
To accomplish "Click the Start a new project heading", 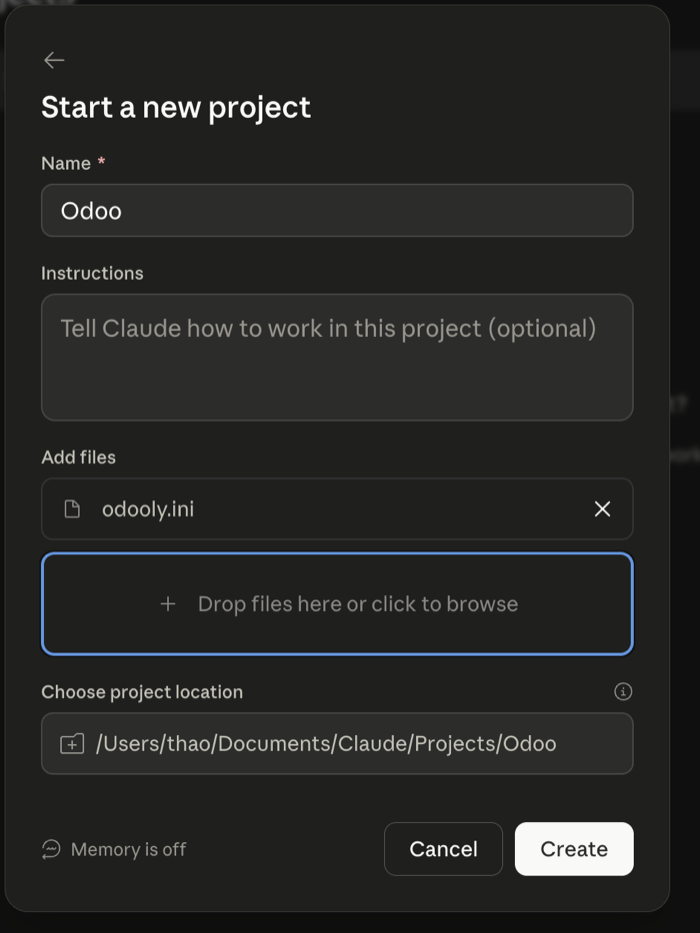I will click(176, 108).
